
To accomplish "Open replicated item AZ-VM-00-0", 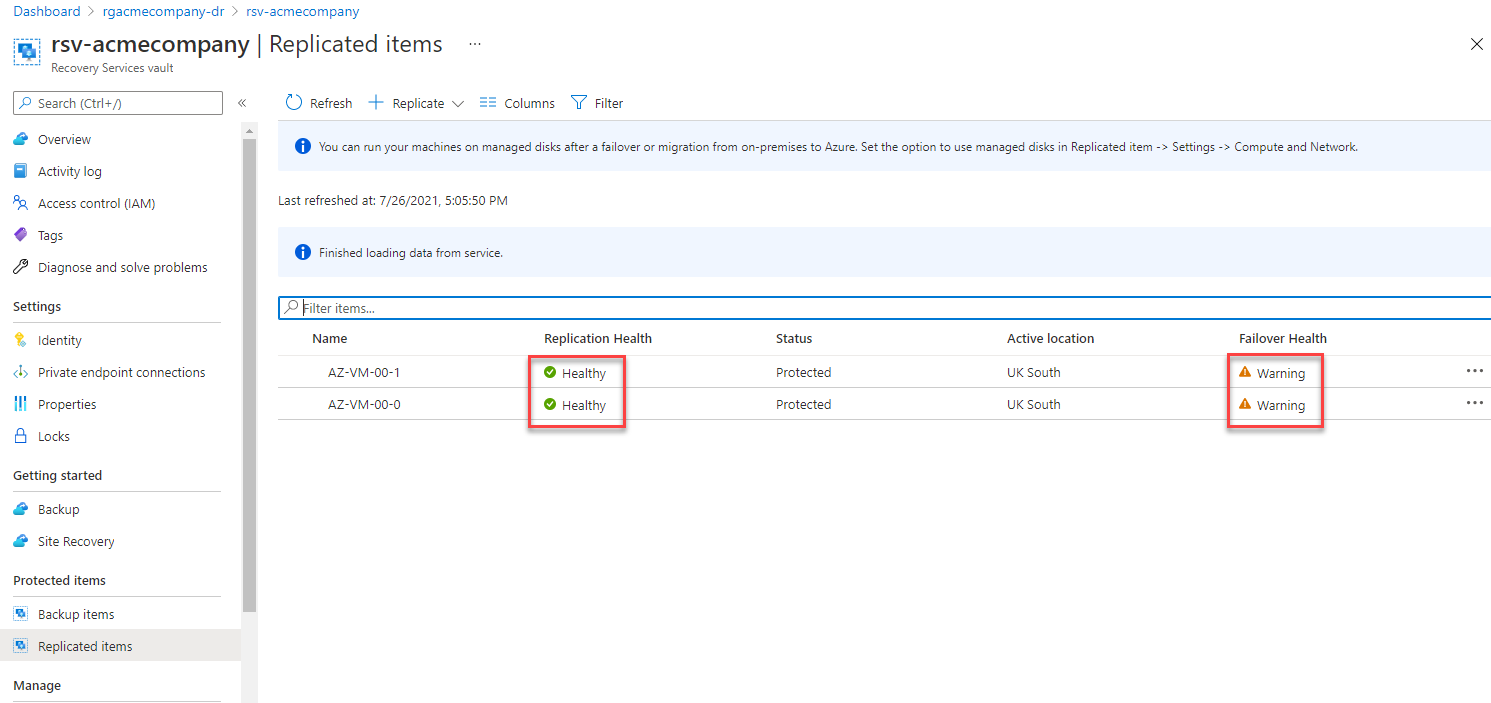I will 364,404.
